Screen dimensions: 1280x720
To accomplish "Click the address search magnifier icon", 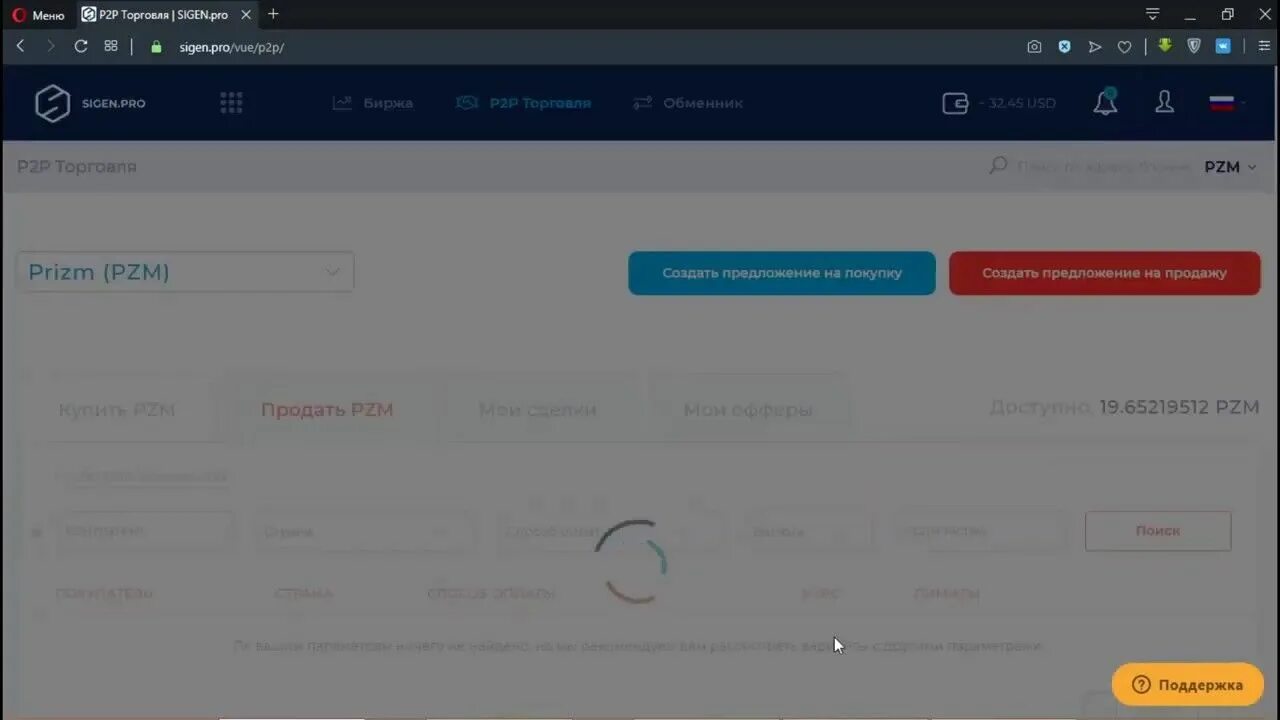I will pos(998,166).
